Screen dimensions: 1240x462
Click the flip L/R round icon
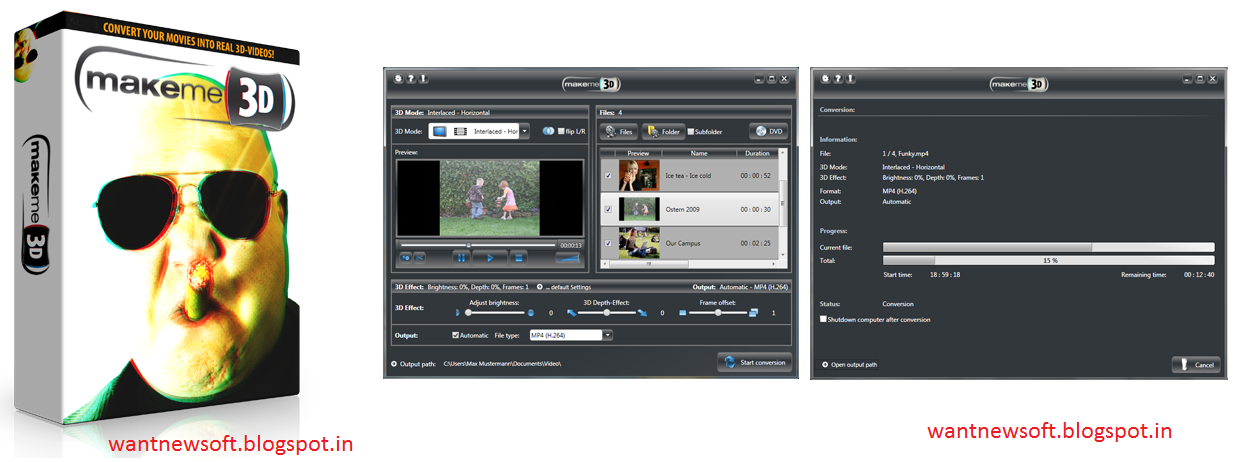[x=548, y=131]
